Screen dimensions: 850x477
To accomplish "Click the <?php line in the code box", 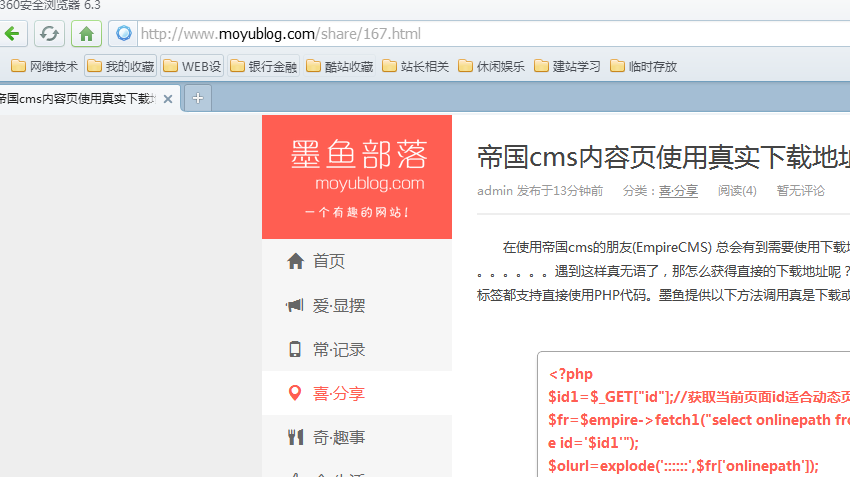I will pos(570,374).
